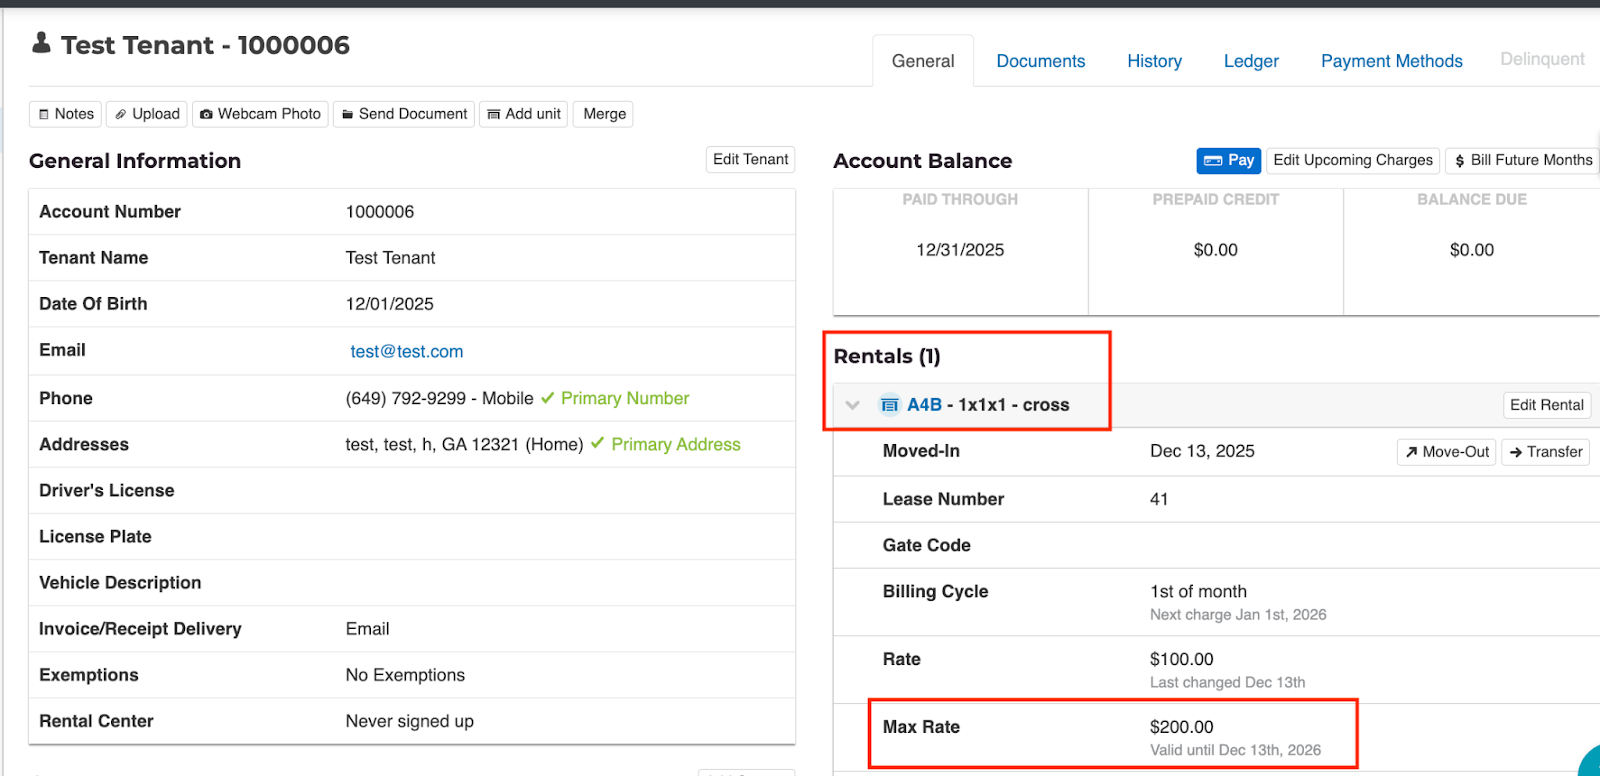1600x776 pixels.
Task: Click the Merge button
Action: (604, 114)
